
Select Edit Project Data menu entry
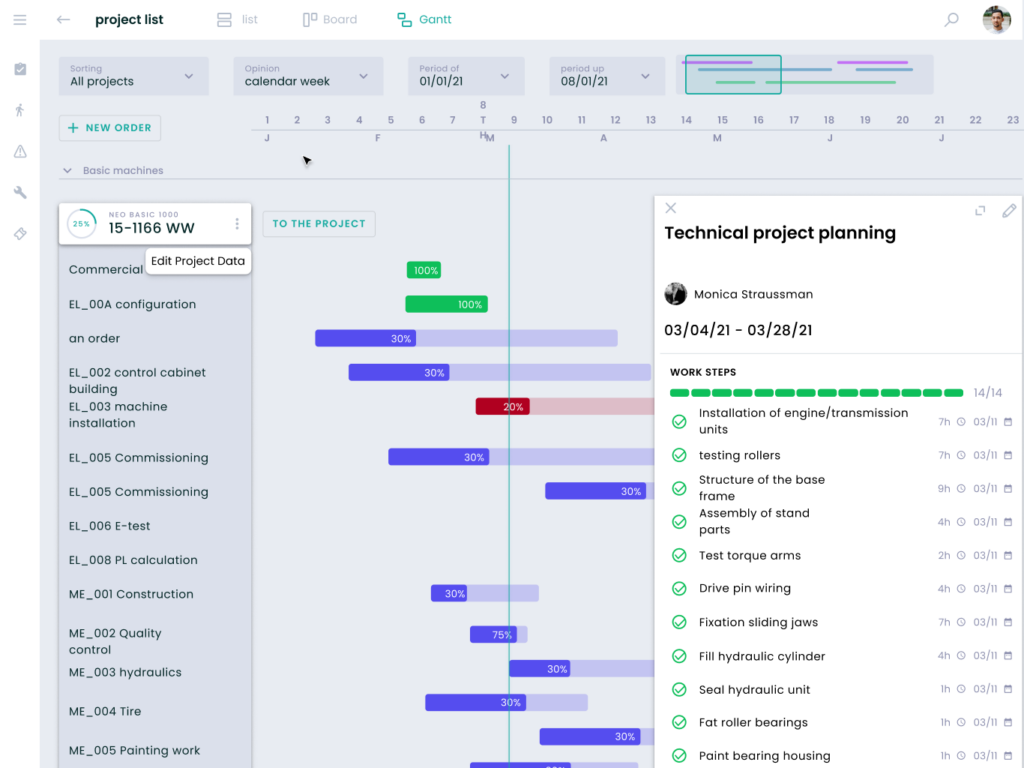coord(197,261)
